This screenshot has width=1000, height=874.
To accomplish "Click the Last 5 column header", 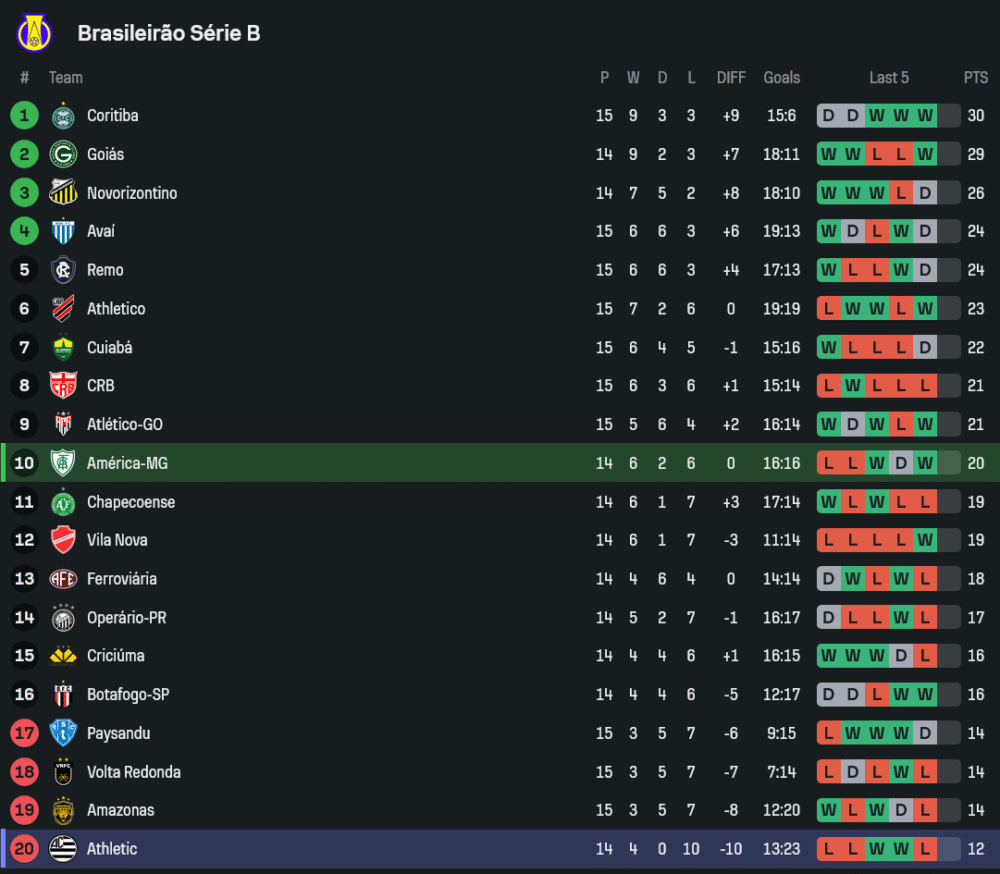I will [x=889, y=78].
